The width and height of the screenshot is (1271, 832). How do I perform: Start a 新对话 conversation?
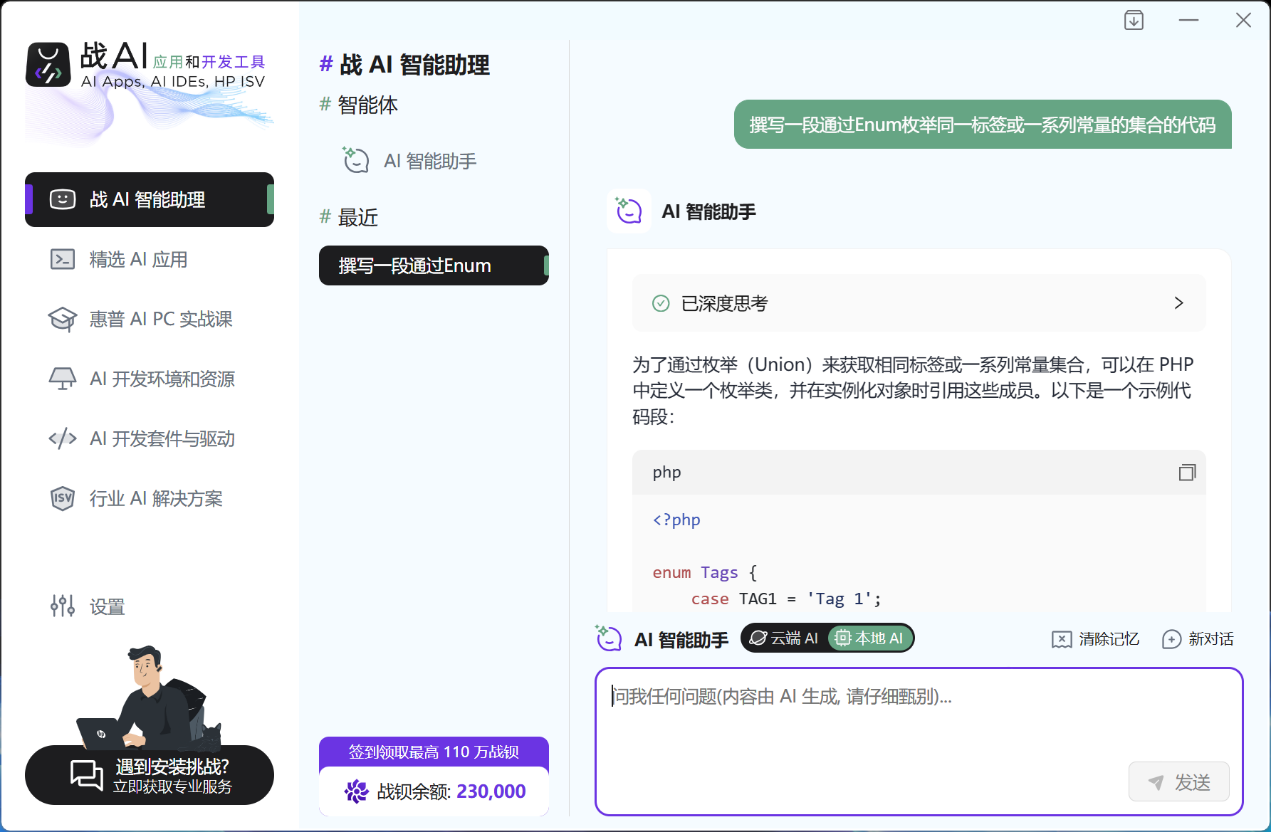coord(1198,638)
